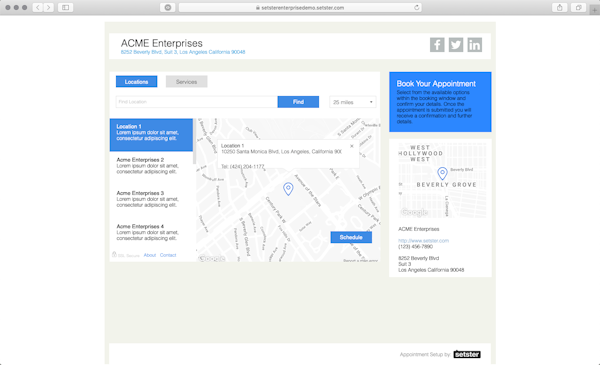Viewport: 600px width, 365px height.
Task: Switch to the Locations tab
Action: [136, 81]
